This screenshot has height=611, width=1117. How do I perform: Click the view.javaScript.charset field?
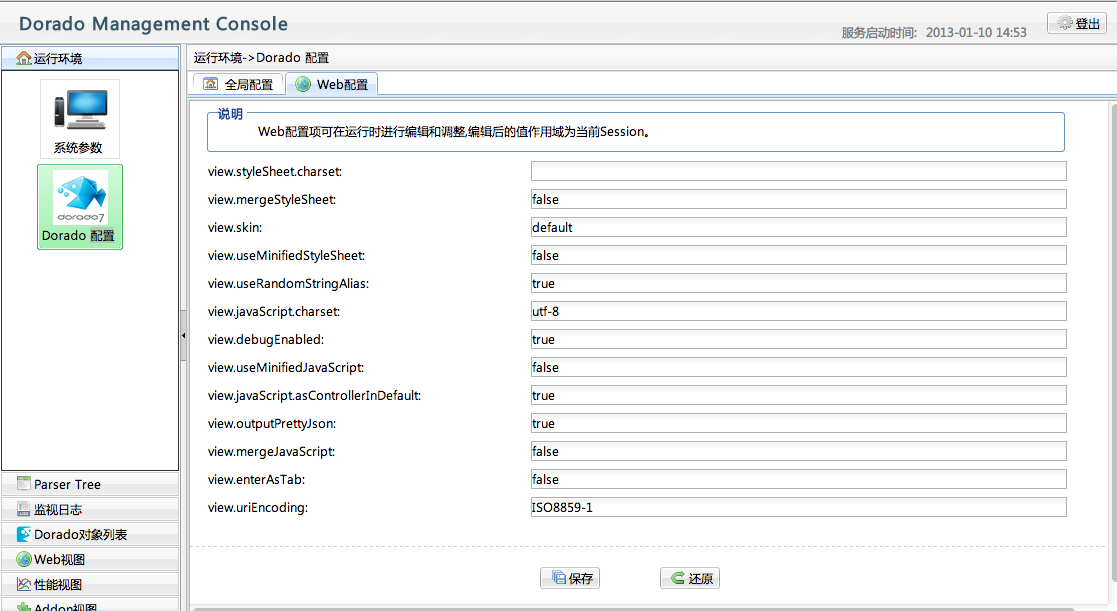[798, 311]
